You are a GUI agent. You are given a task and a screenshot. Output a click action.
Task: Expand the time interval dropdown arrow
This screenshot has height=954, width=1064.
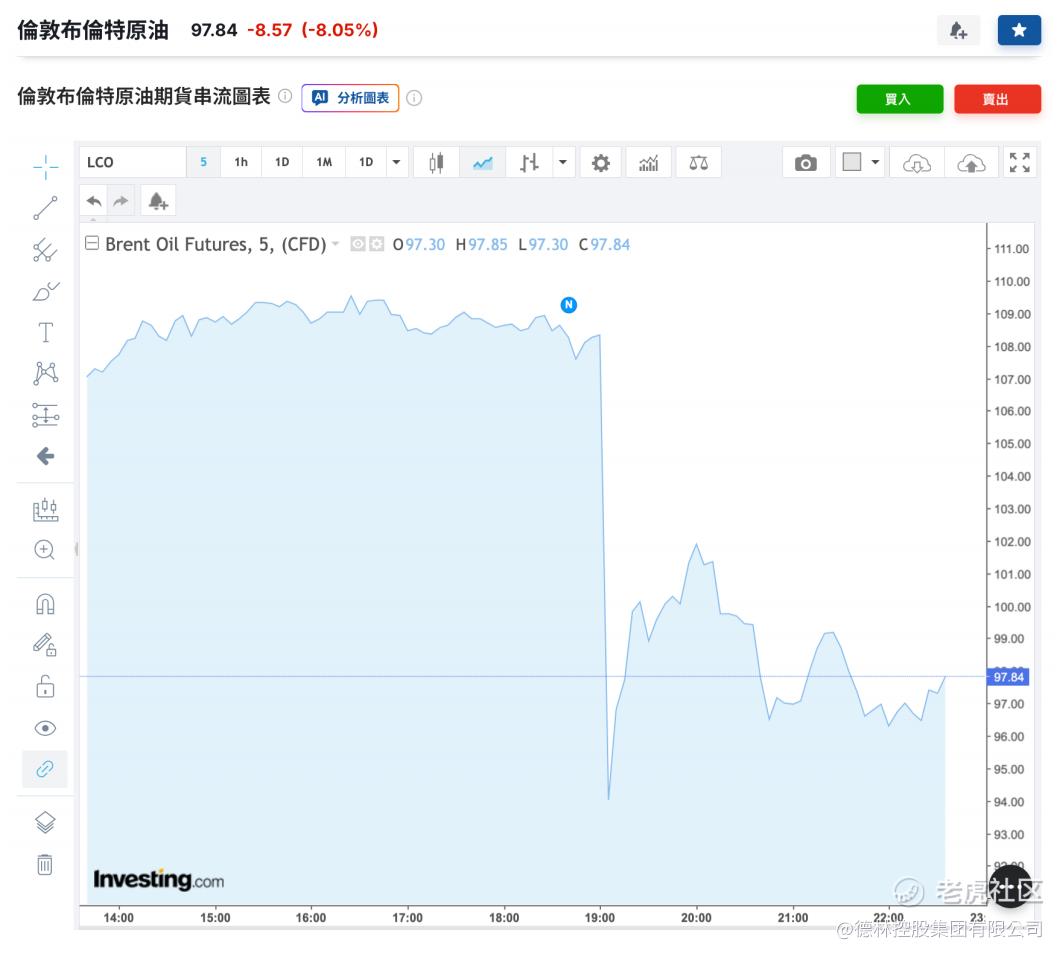(x=396, y=163)
